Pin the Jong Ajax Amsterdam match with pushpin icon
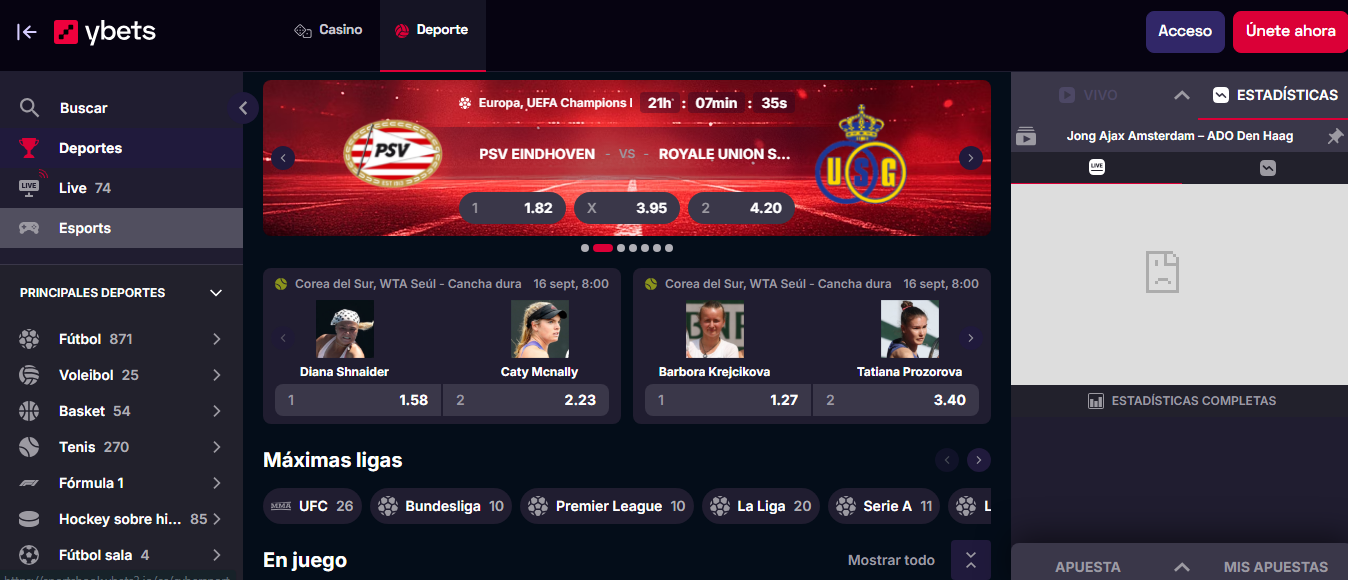1348x580 pixels. tap(1335, 137)
